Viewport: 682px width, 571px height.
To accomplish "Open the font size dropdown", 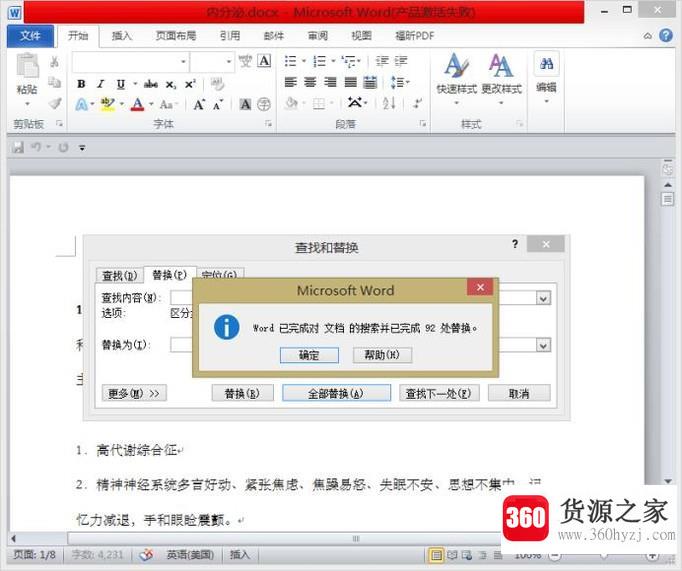I will (x=229, y=62).
